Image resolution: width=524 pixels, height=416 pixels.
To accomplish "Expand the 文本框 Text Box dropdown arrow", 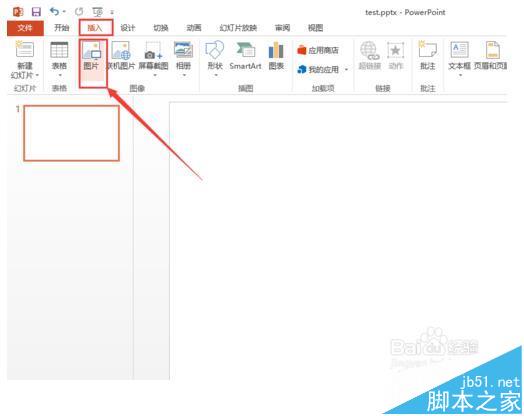I will click(x=461, y=75).
